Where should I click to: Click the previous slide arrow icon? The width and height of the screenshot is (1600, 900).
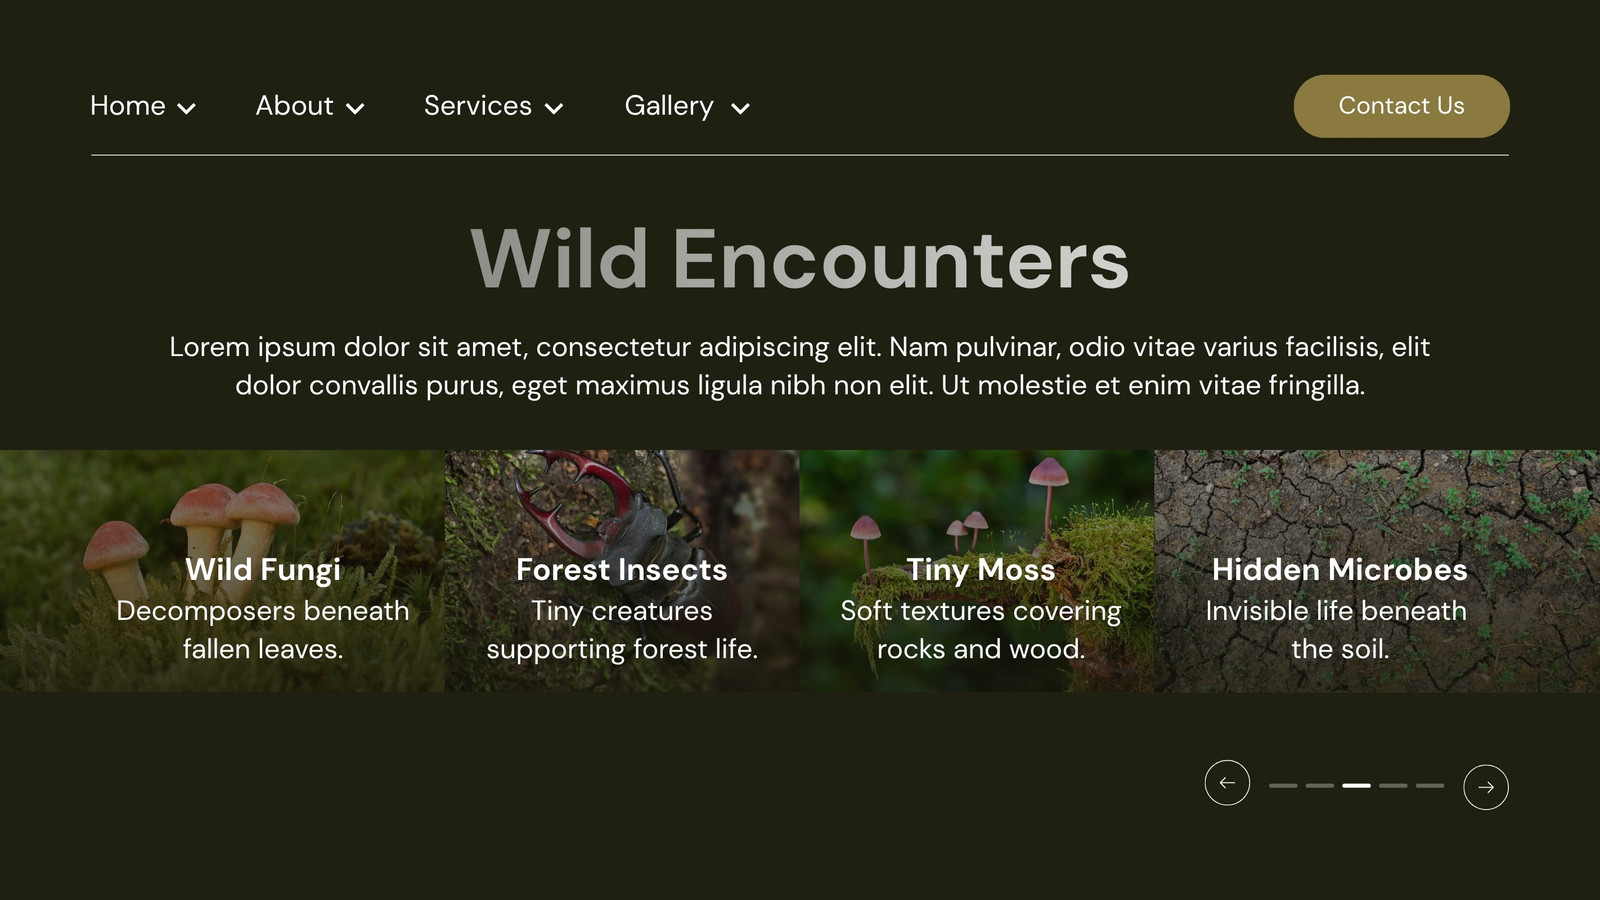click(x=1227, y=782)
